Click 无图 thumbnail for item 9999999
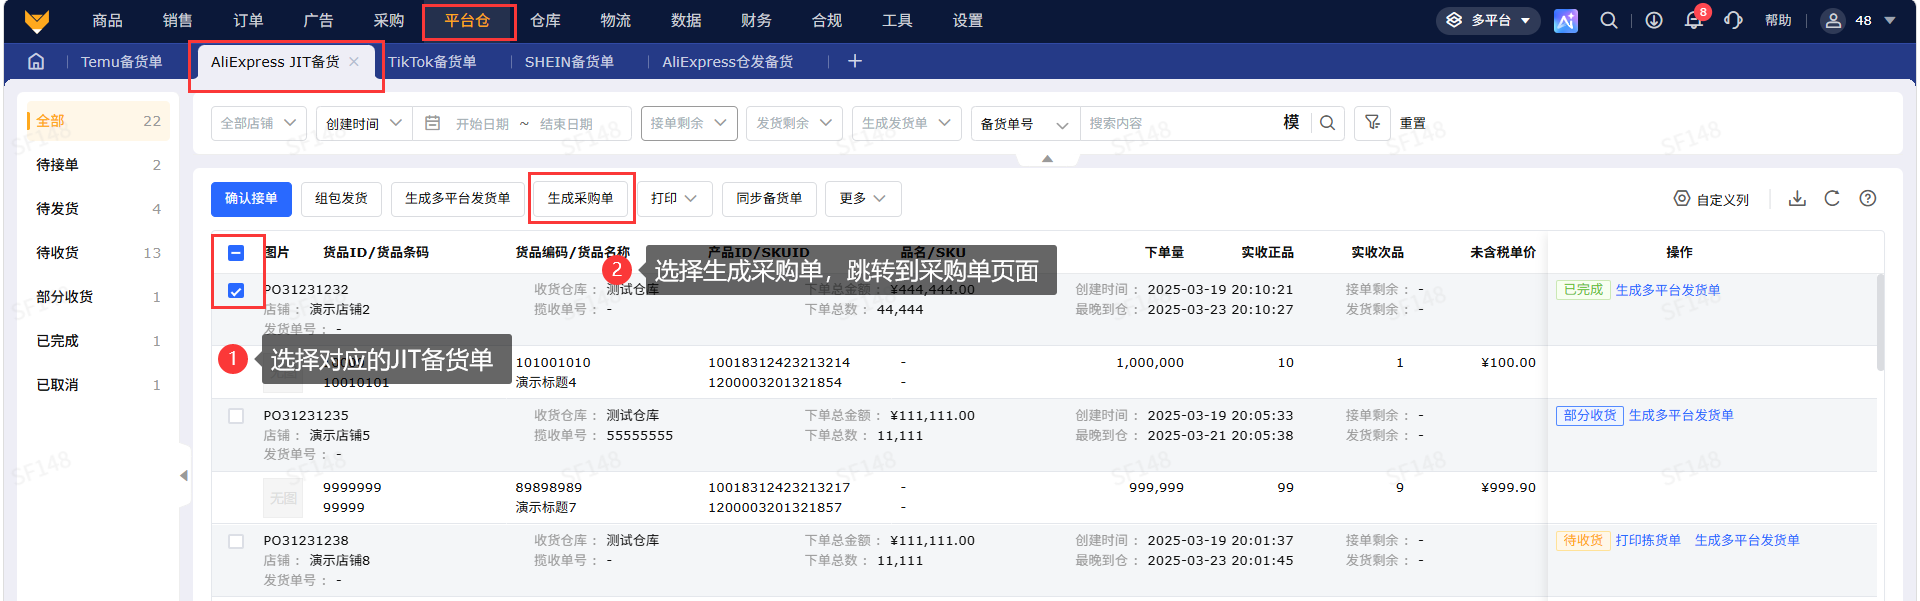The height and width of the screenshot is (601, 1920). (x=283, y=497)
